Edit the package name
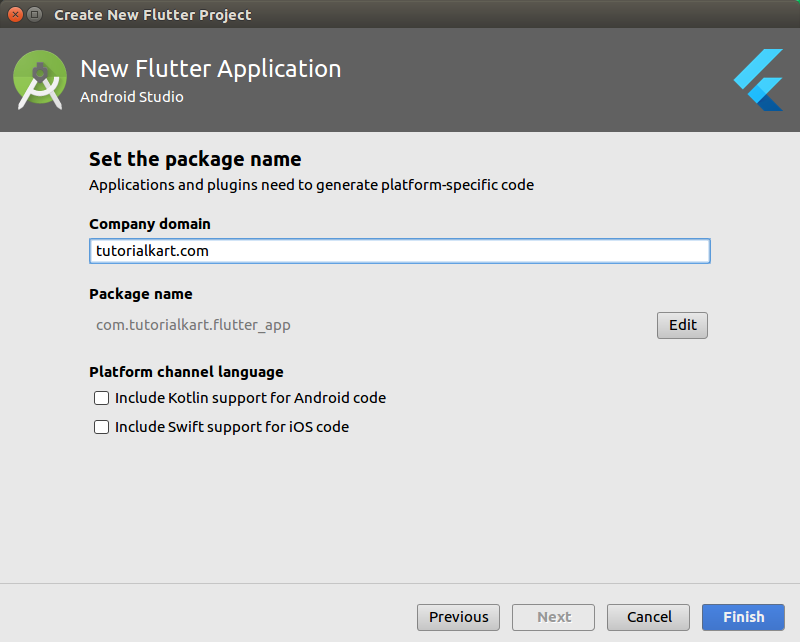 (x=682, y=325)
